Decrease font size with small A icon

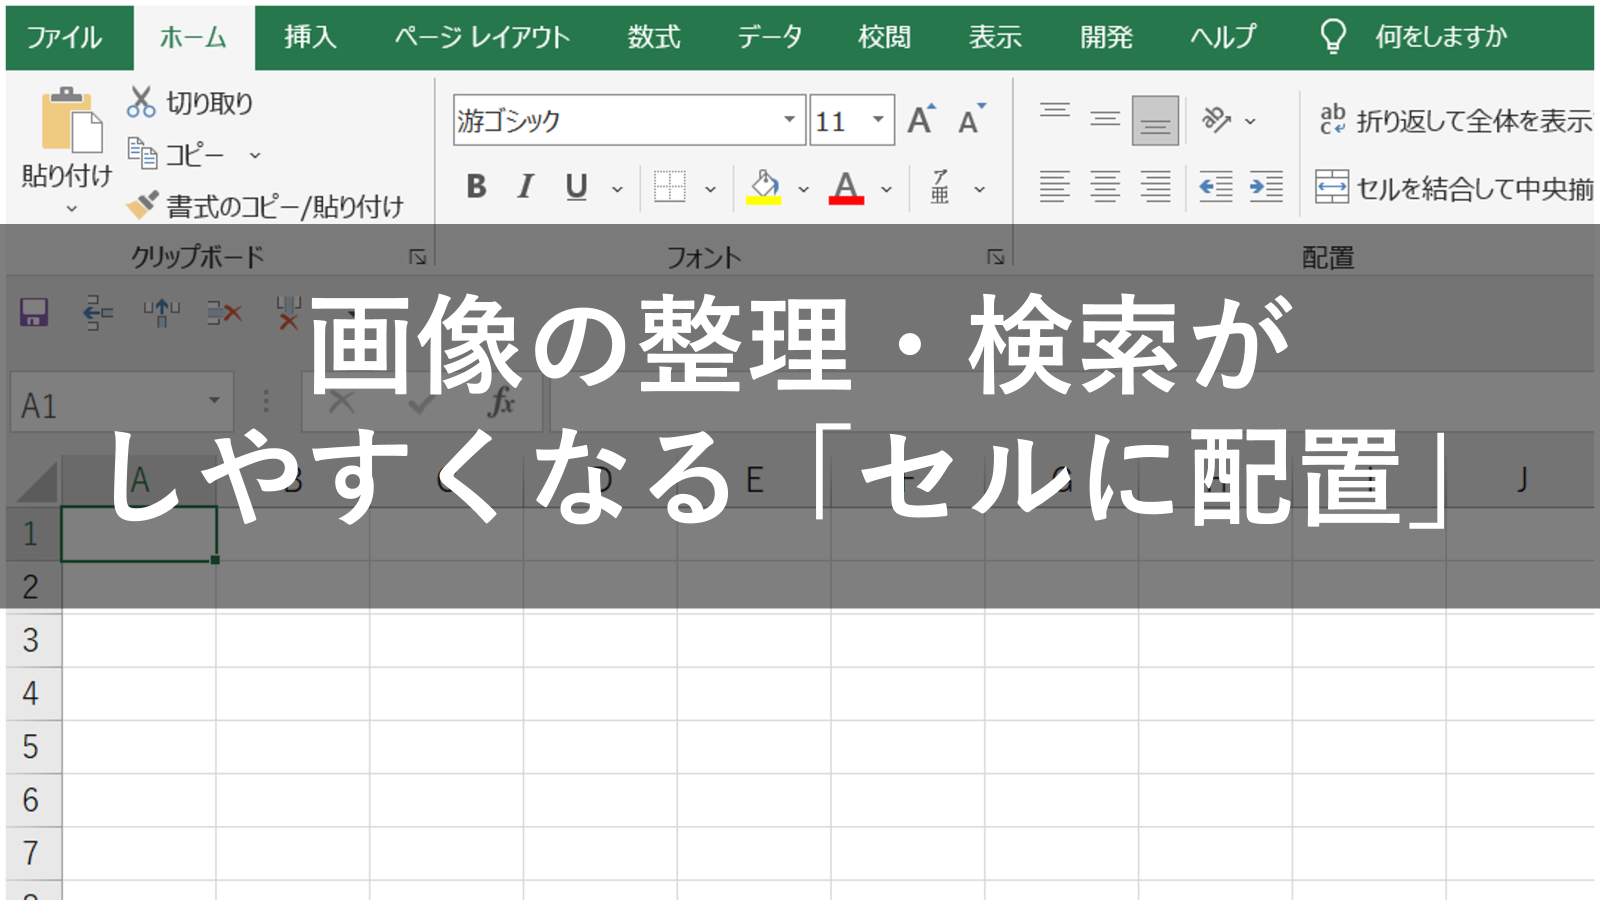[971, 120]
